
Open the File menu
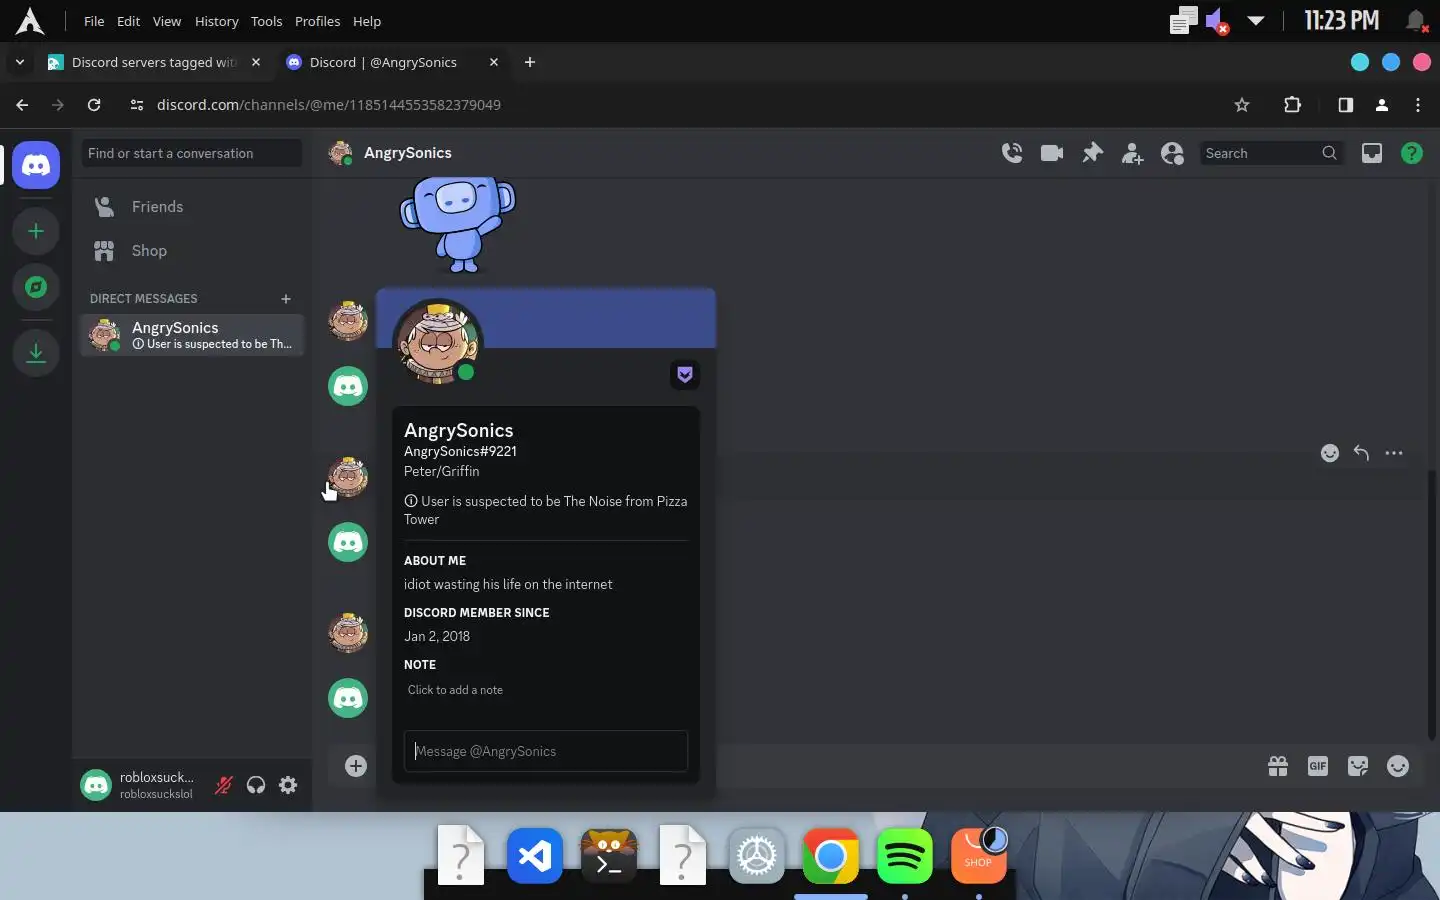tap(94, 21)
